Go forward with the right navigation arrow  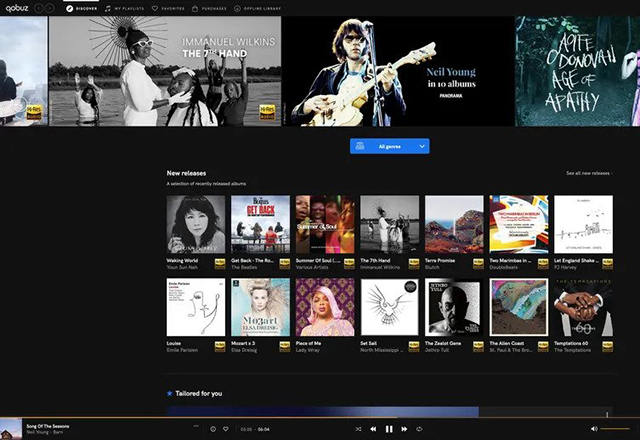tap(49, 8)
